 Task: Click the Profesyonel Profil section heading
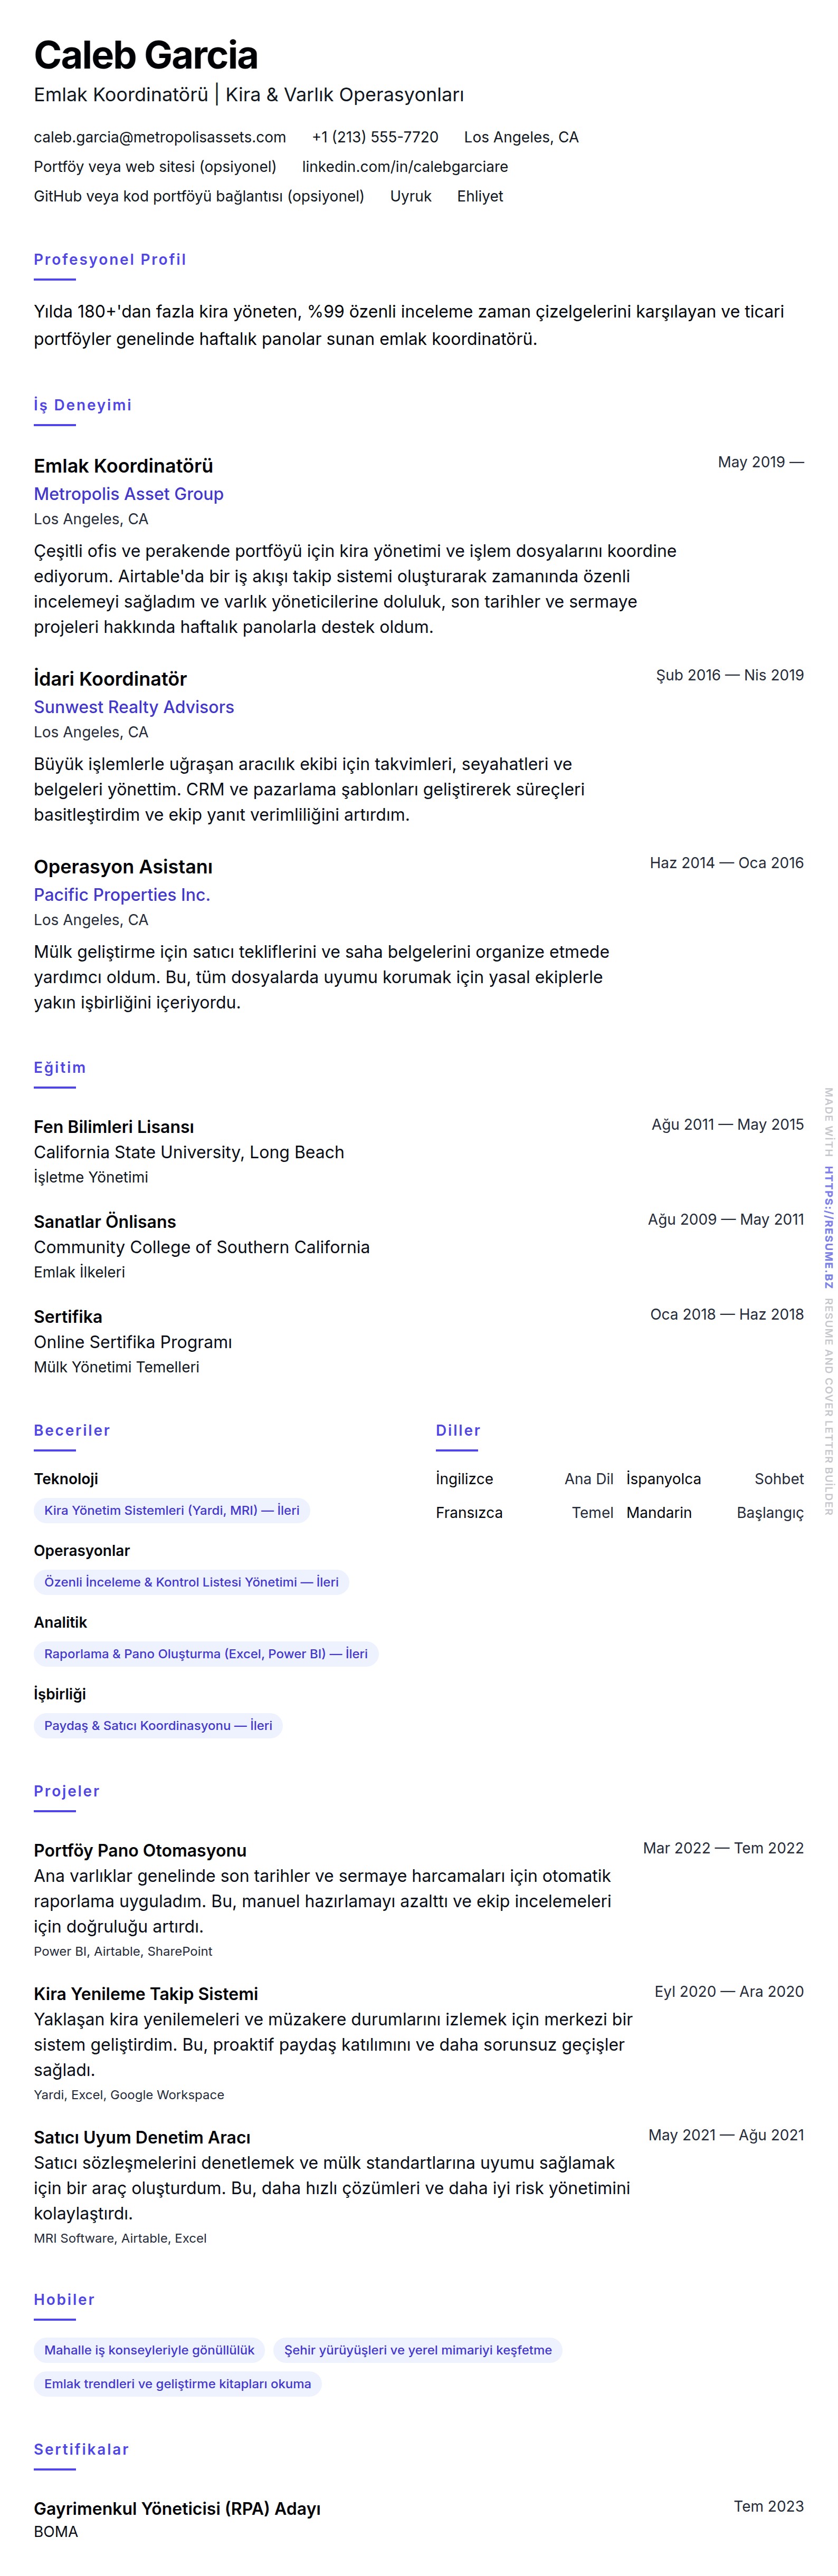110,260
